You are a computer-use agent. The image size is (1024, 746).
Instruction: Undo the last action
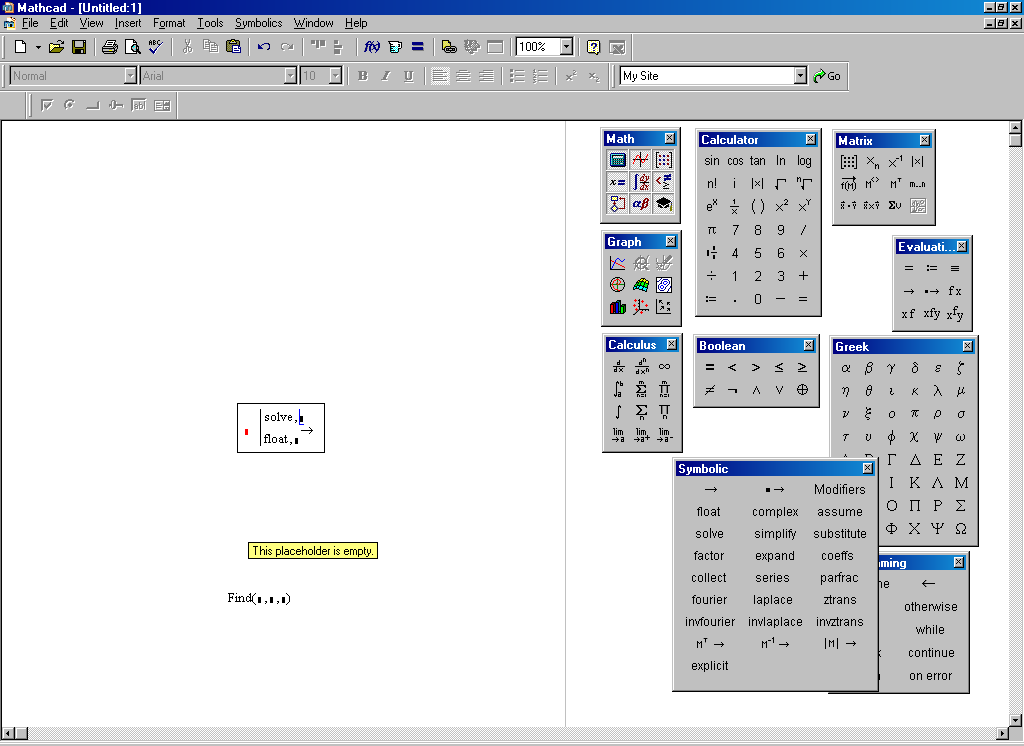click(264, 47)
